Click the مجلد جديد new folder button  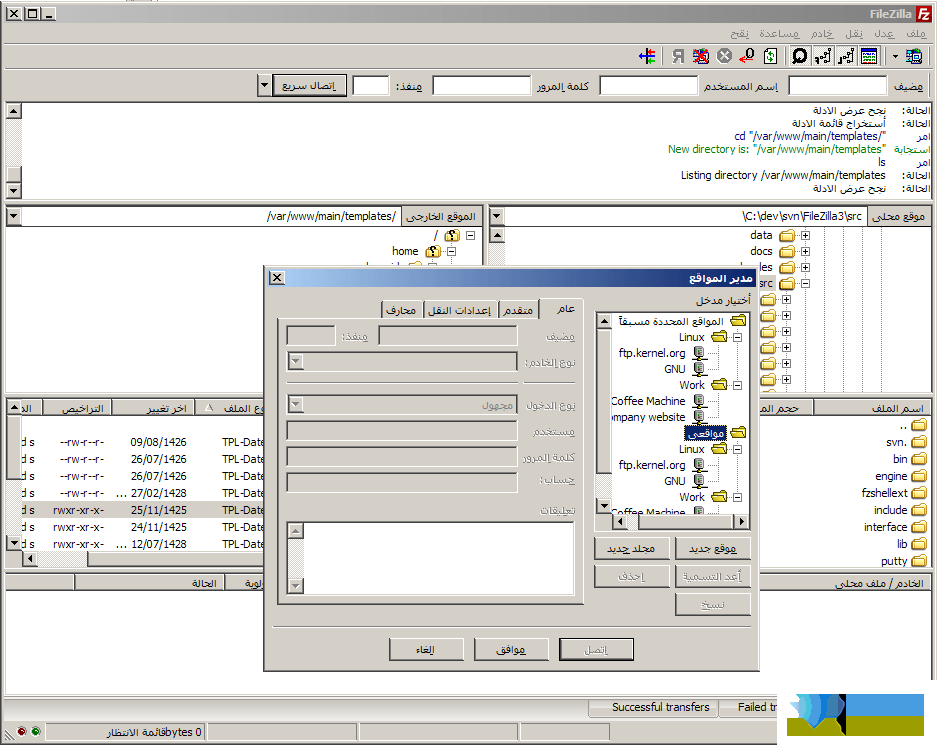click(632, 548)
